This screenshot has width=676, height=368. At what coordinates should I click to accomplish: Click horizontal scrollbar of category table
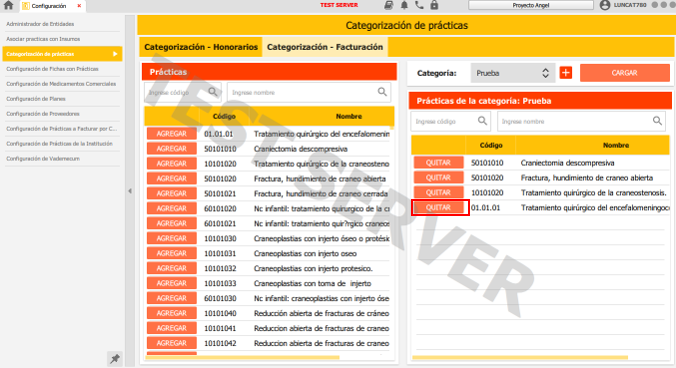click(x=520, y=357)
